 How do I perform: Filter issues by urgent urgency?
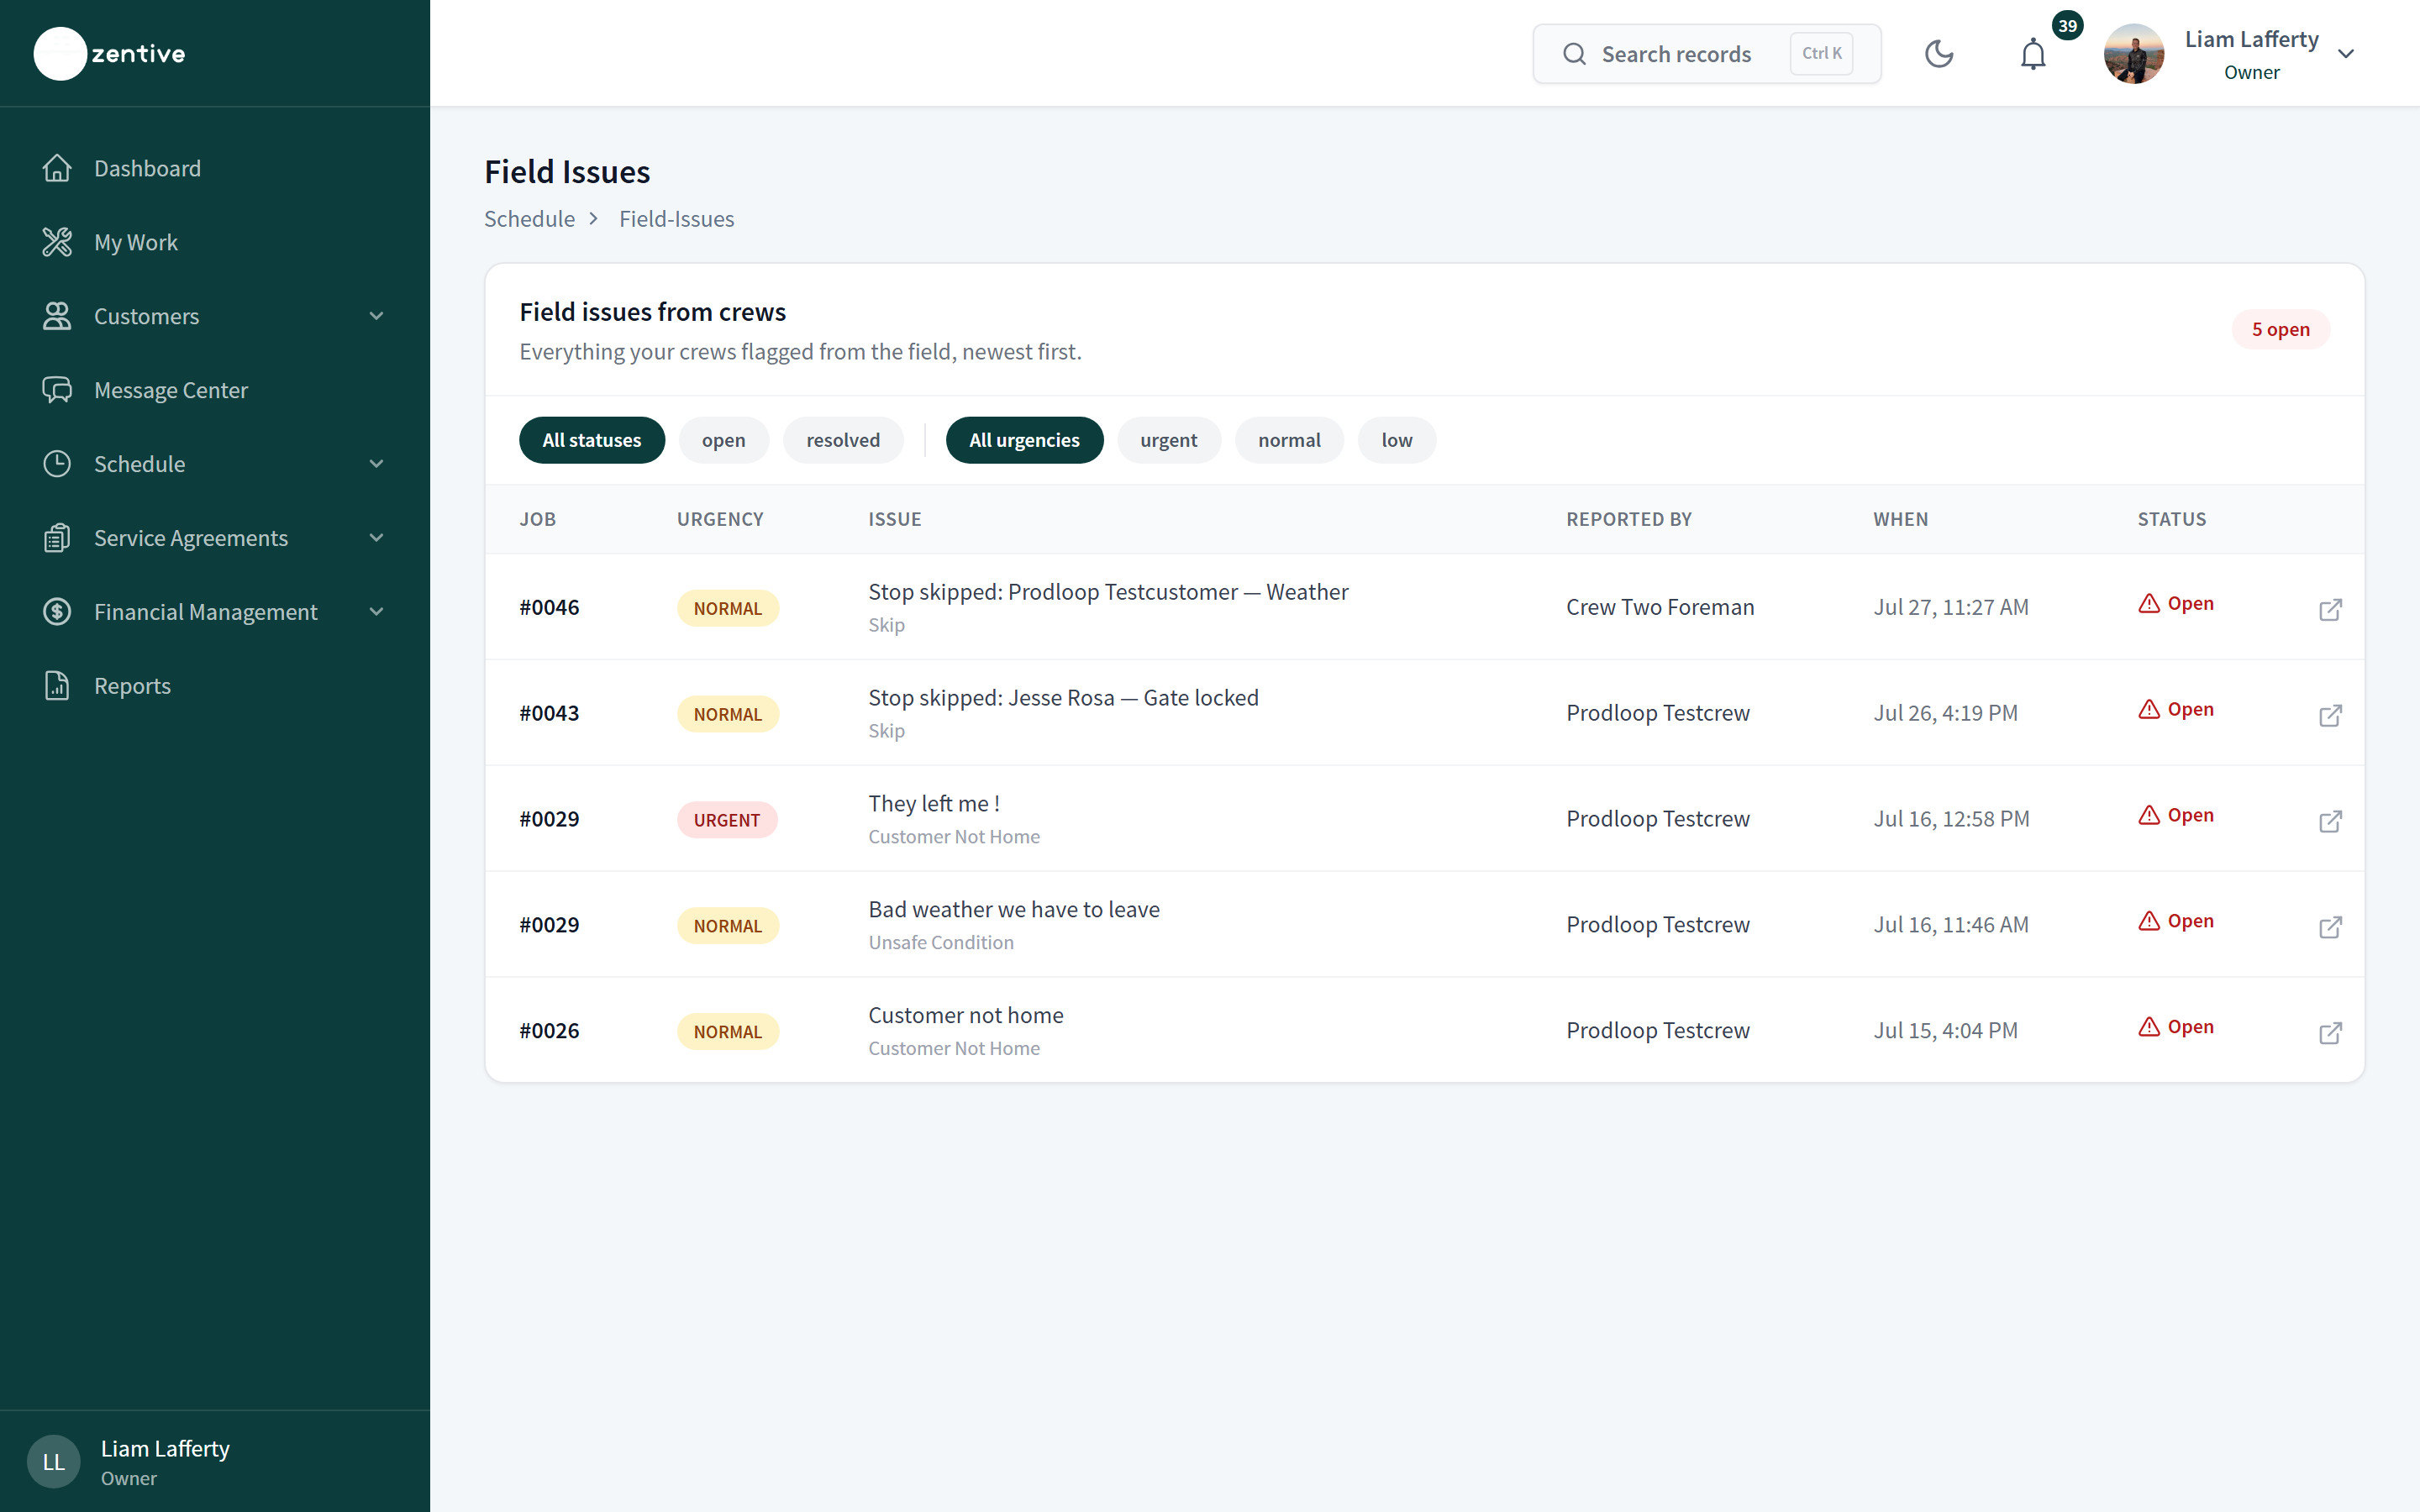(x=1168, y=440)
